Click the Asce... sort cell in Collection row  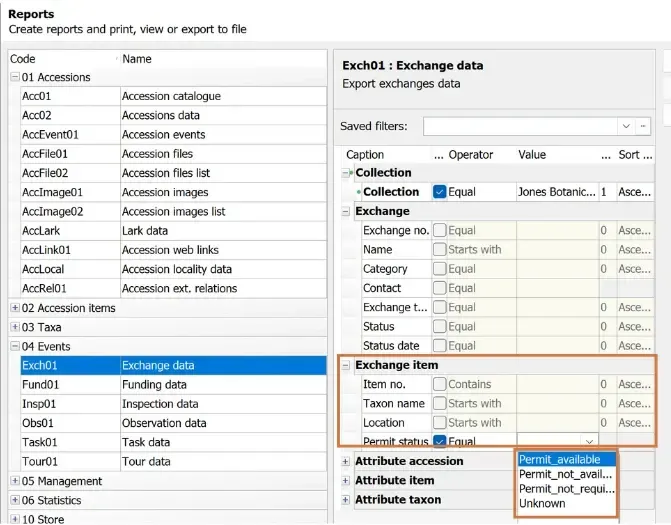pyautogui.click(x=635, y=192)
